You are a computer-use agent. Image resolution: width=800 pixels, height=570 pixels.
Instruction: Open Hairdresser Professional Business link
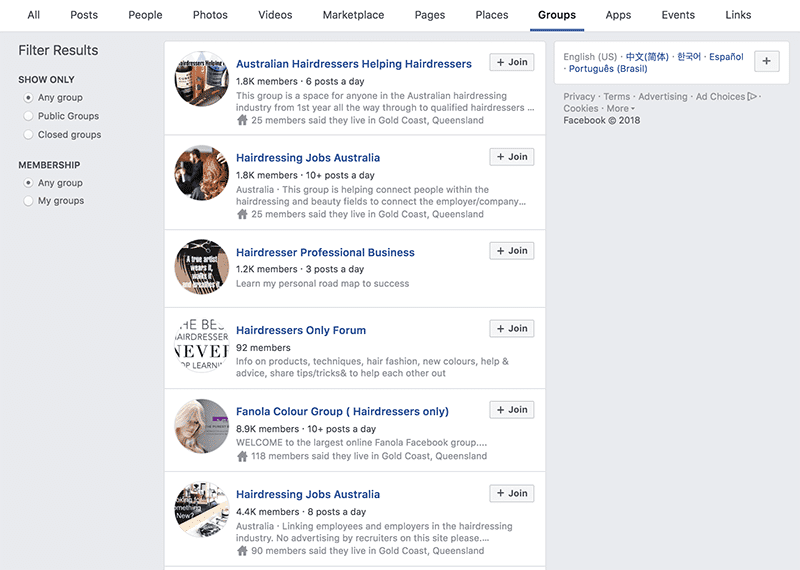[x=325, y=252]
